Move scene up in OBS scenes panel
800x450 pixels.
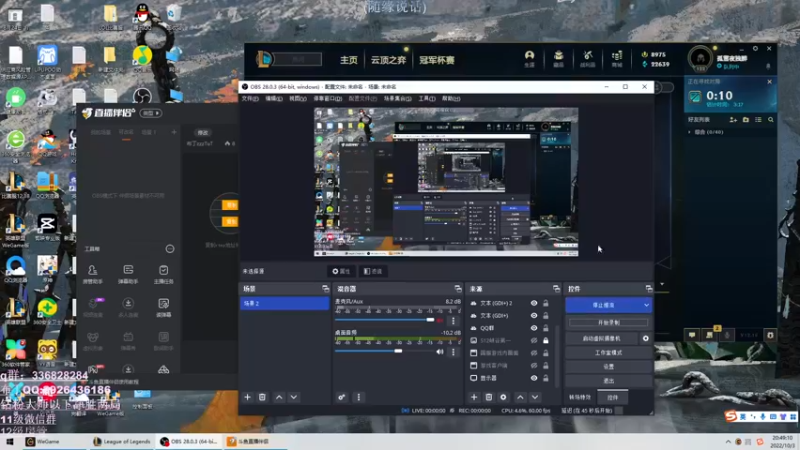point(279,397)
